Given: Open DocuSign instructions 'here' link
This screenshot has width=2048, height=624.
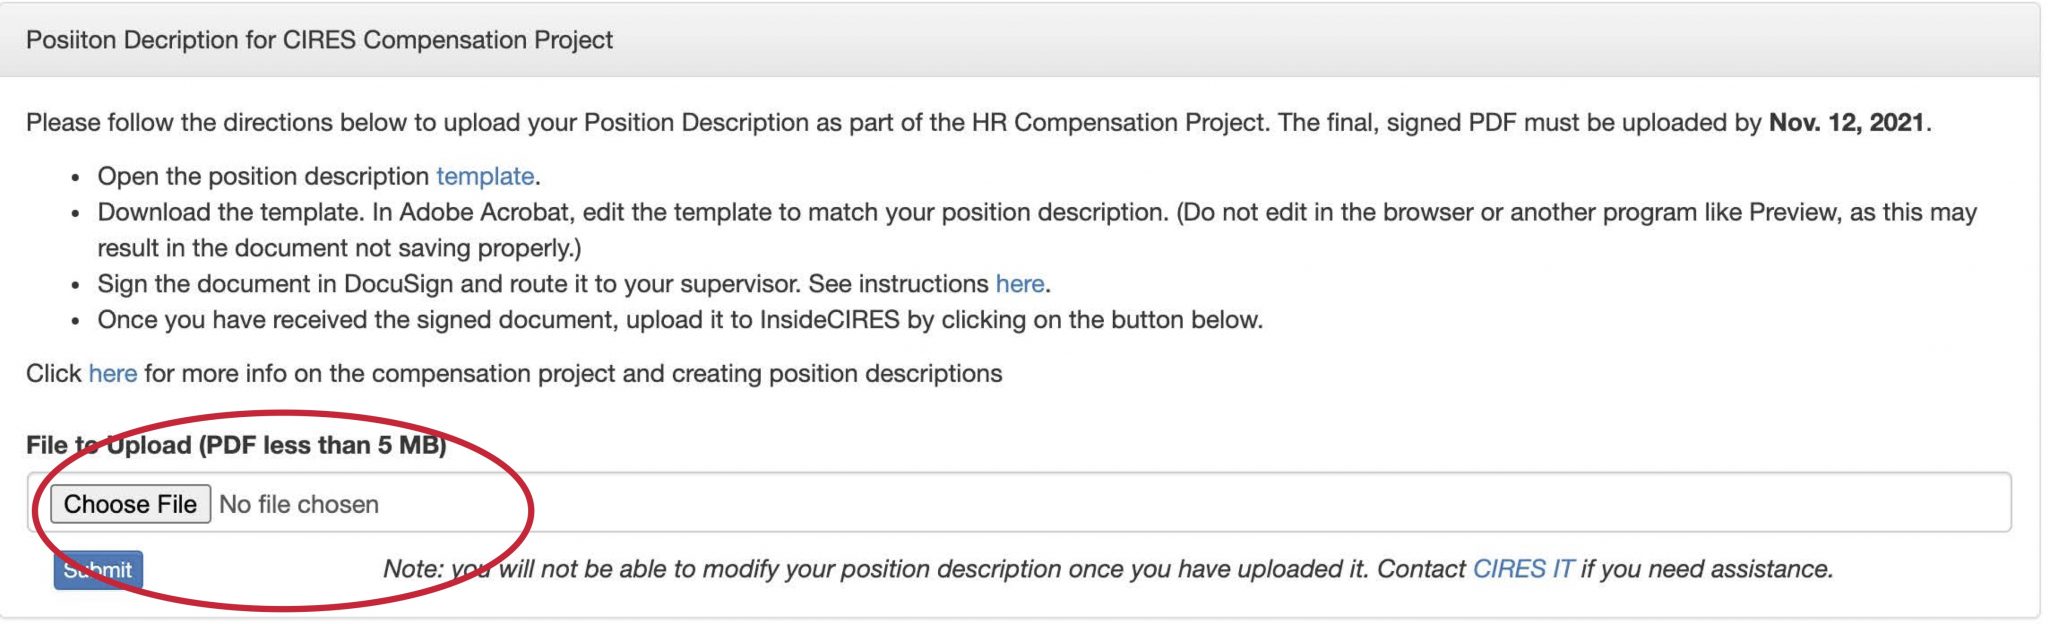Looking at the screenshot, I should click(1020, 284).
